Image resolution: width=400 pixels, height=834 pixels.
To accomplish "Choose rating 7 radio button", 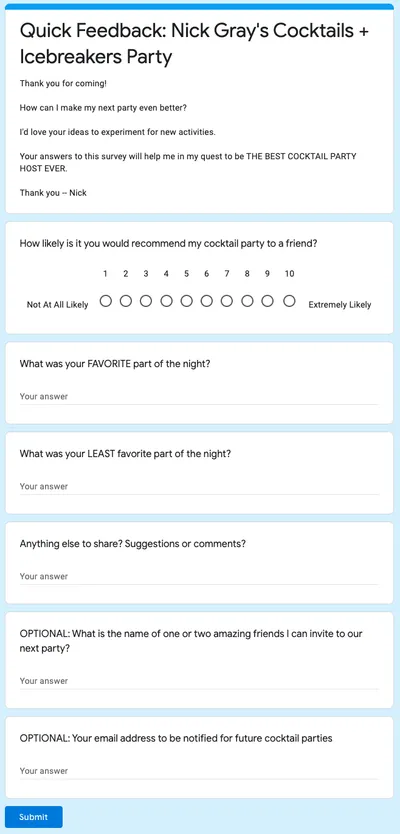I will click(227, 302).
